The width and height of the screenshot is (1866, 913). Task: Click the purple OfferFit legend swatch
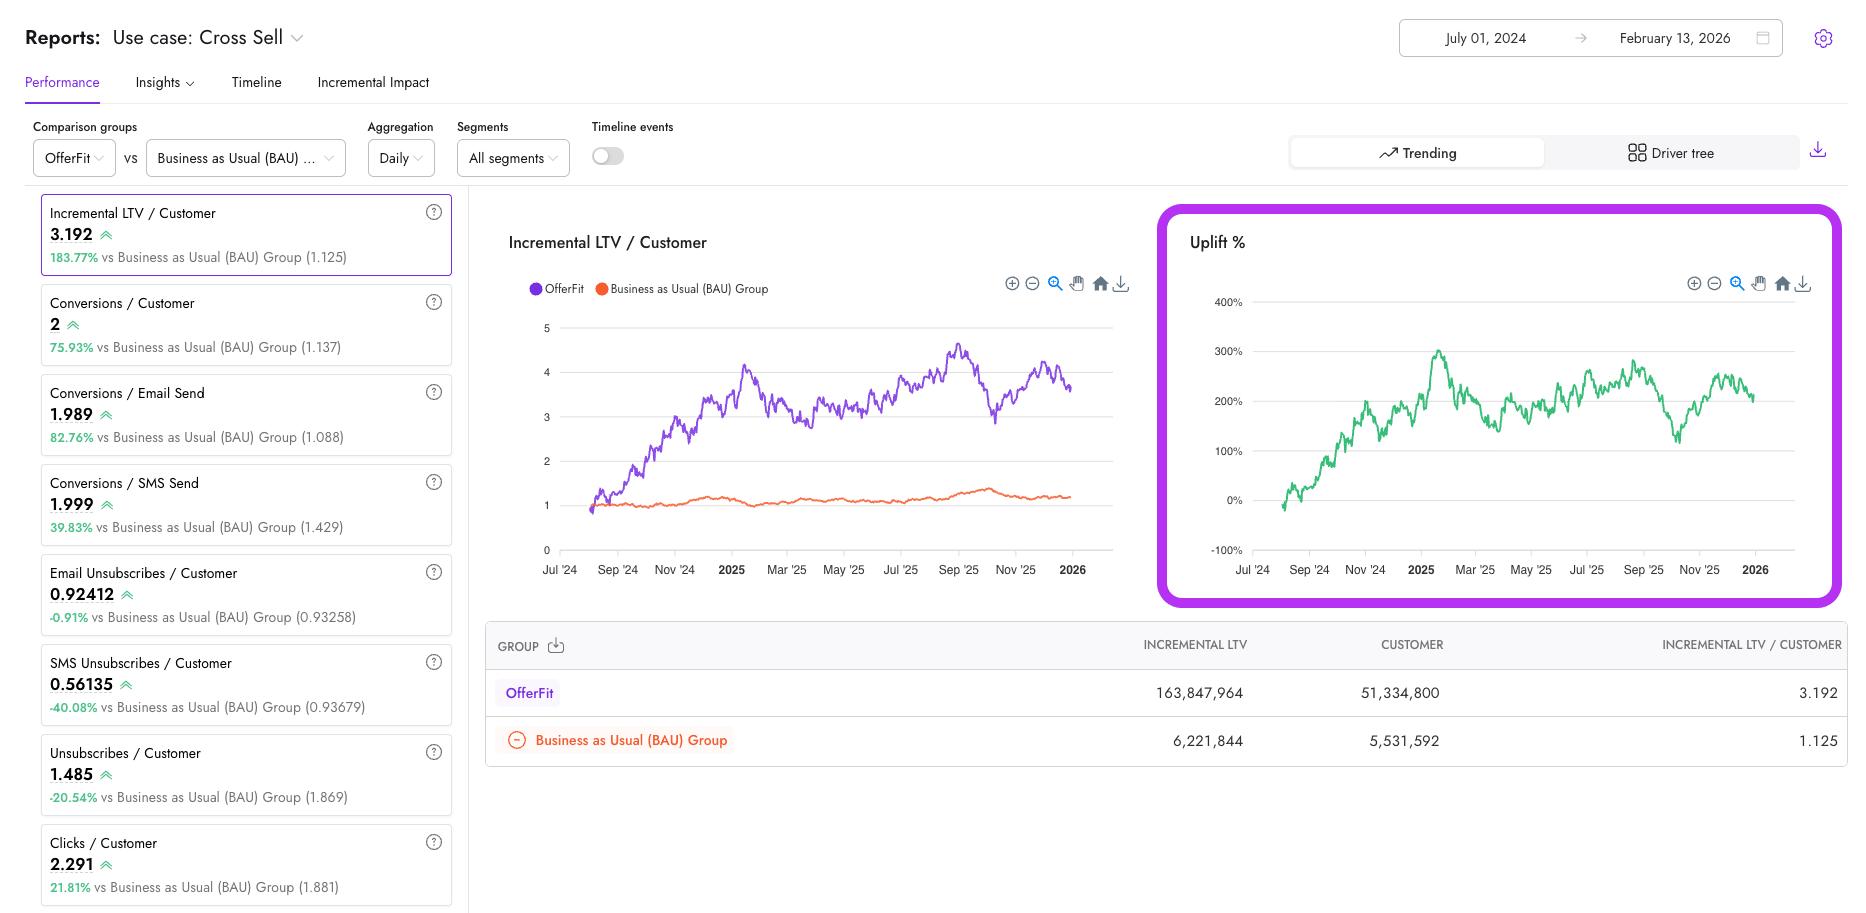pos(535,289)
